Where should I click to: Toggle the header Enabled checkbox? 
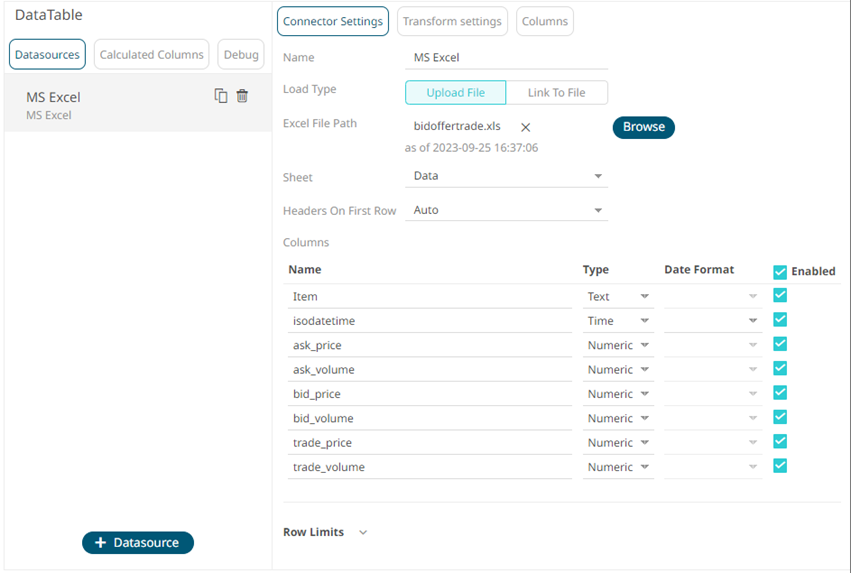780,271
